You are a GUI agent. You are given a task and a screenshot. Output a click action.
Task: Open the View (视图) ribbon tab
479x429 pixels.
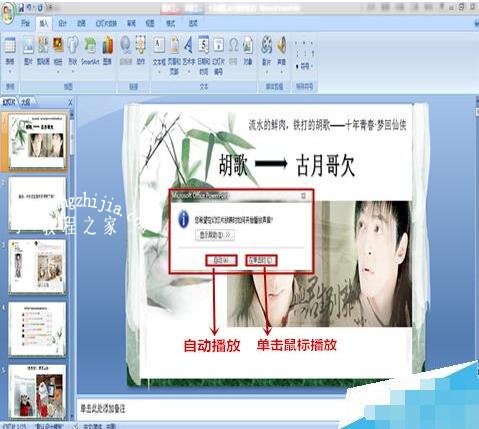click(x=150, y=23)
